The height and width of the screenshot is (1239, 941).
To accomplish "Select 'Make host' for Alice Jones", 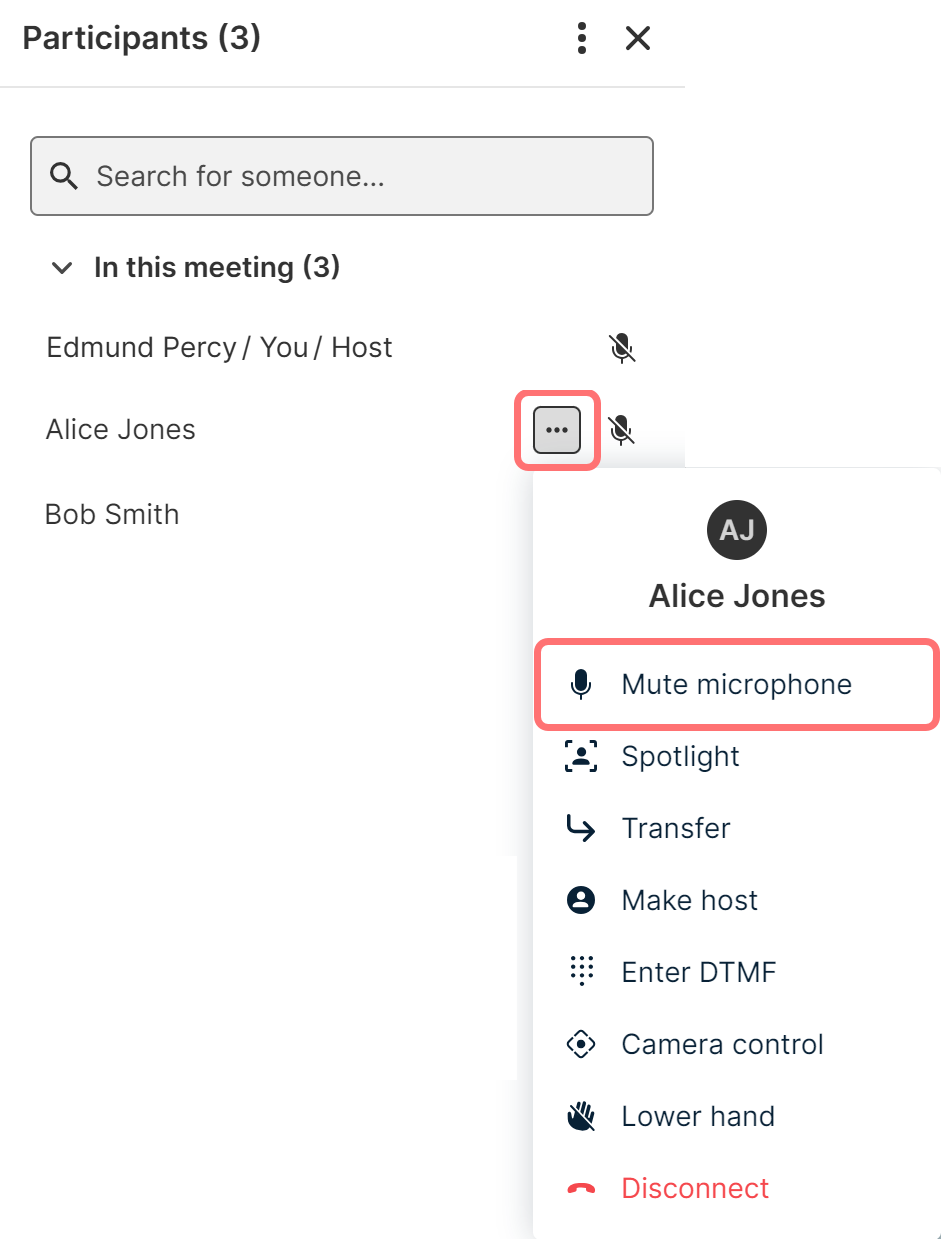I will [x=689, y=901].
